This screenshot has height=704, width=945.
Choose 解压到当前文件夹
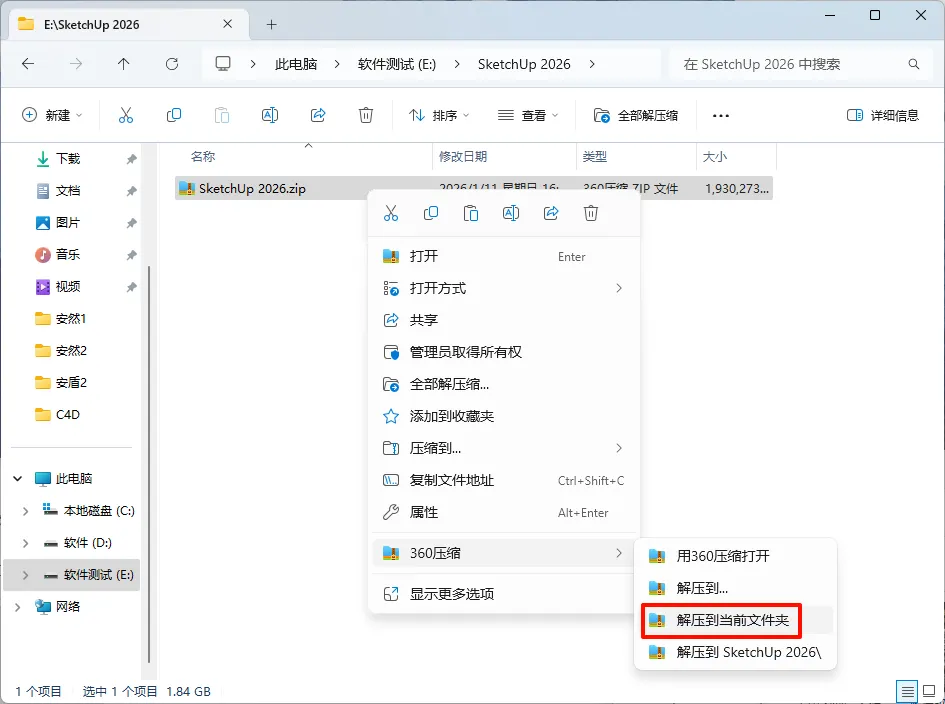(x=735, y=620)
